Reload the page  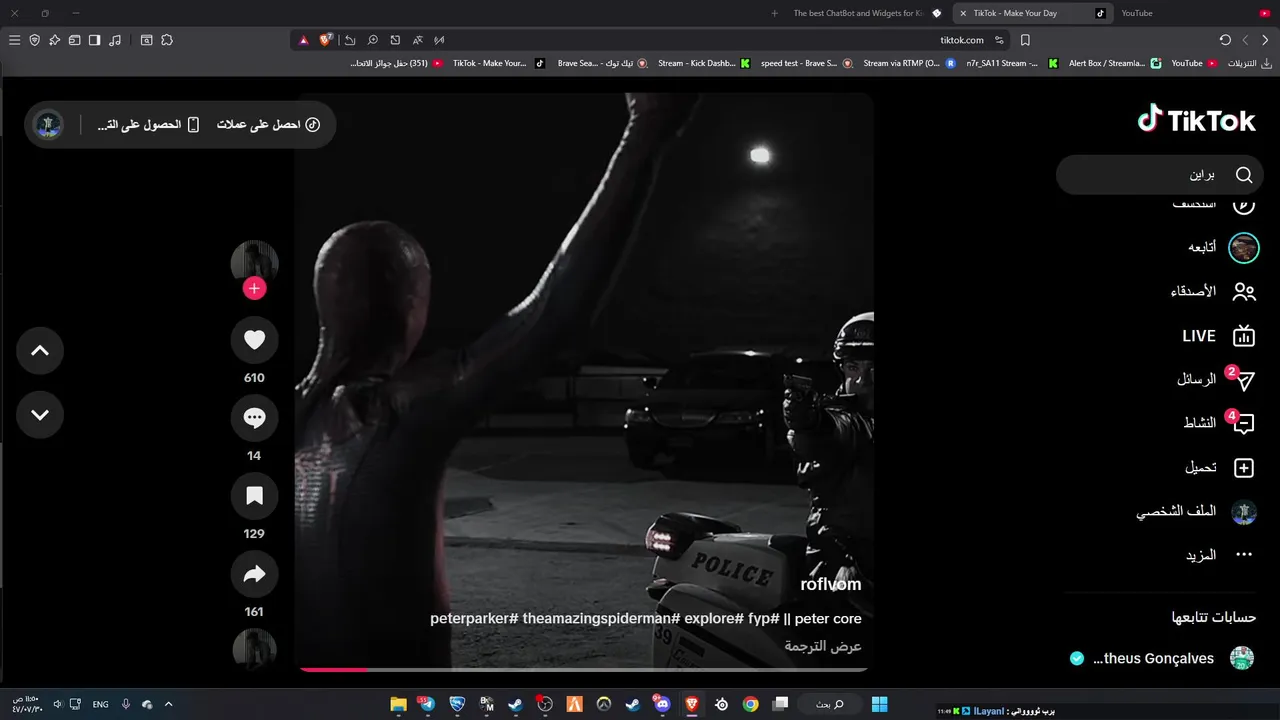1225,40
